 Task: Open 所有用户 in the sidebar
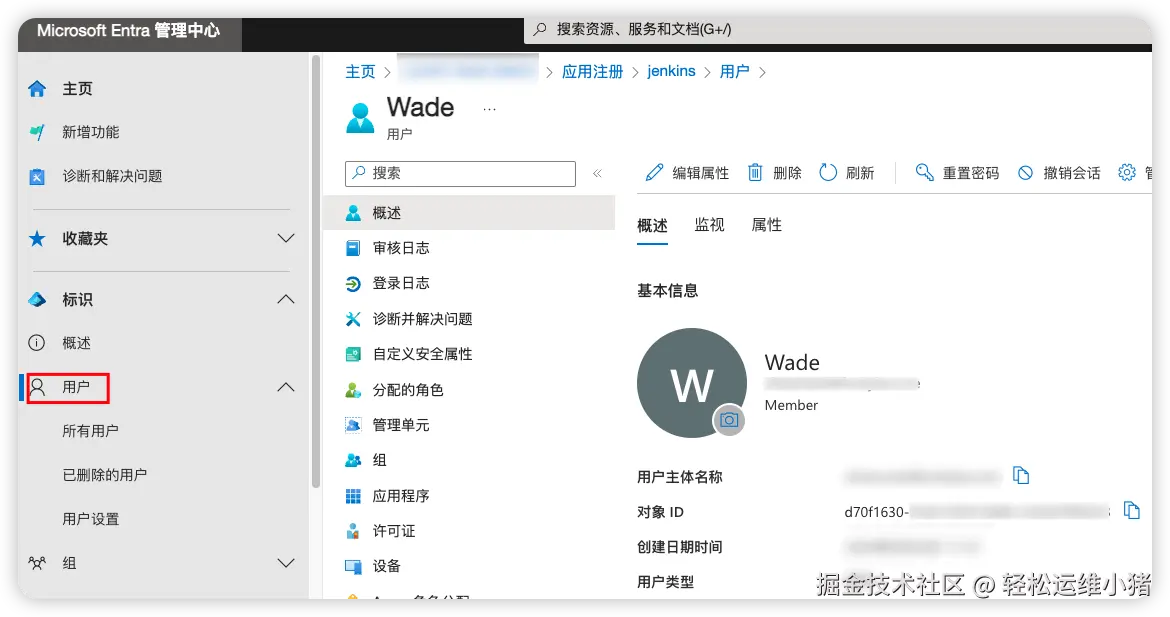tap(90, 431)
